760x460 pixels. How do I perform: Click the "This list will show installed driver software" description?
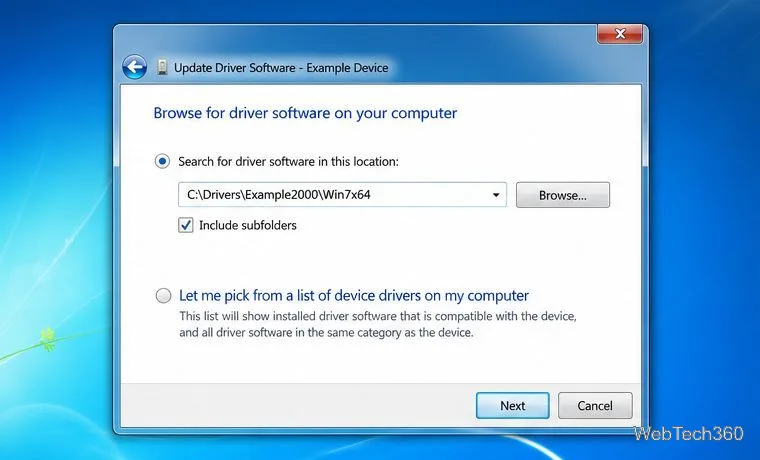378,324
